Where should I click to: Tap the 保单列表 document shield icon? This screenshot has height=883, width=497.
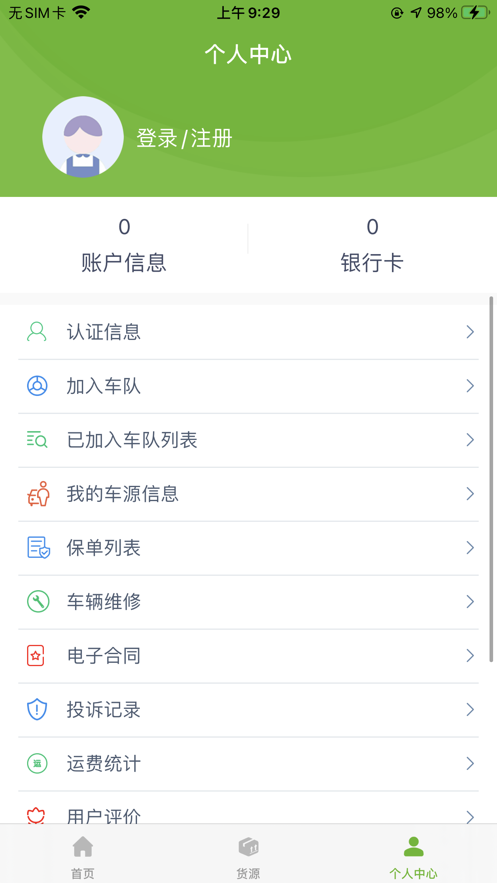(x=38, y=548)
